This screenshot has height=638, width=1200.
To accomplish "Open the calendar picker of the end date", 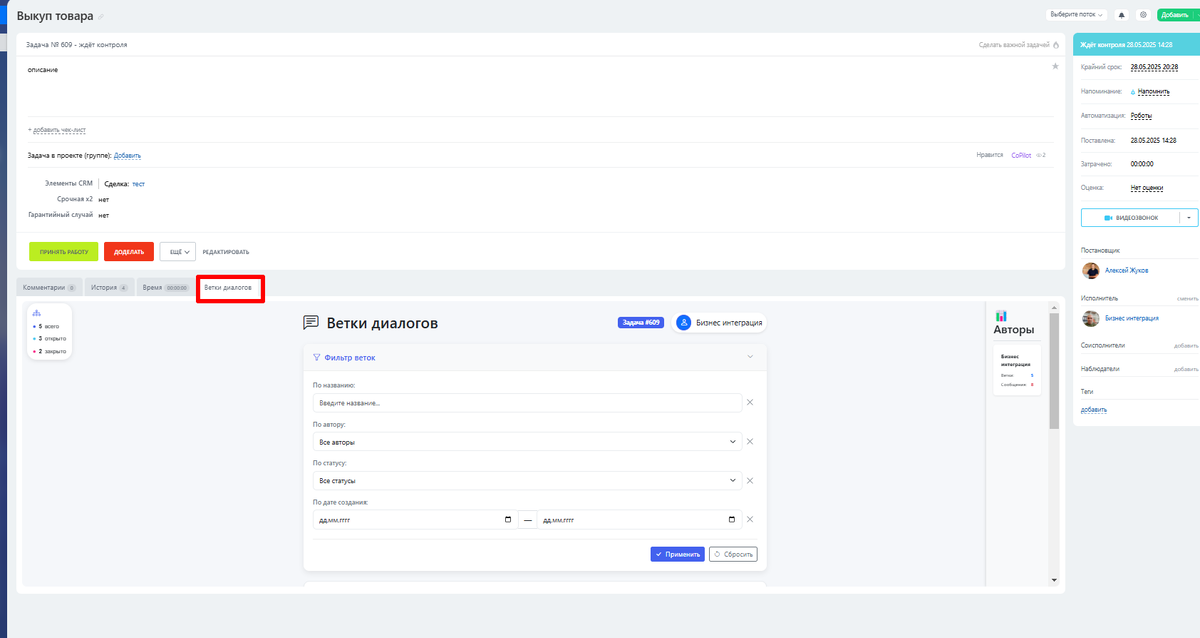I will coord(732,520).
